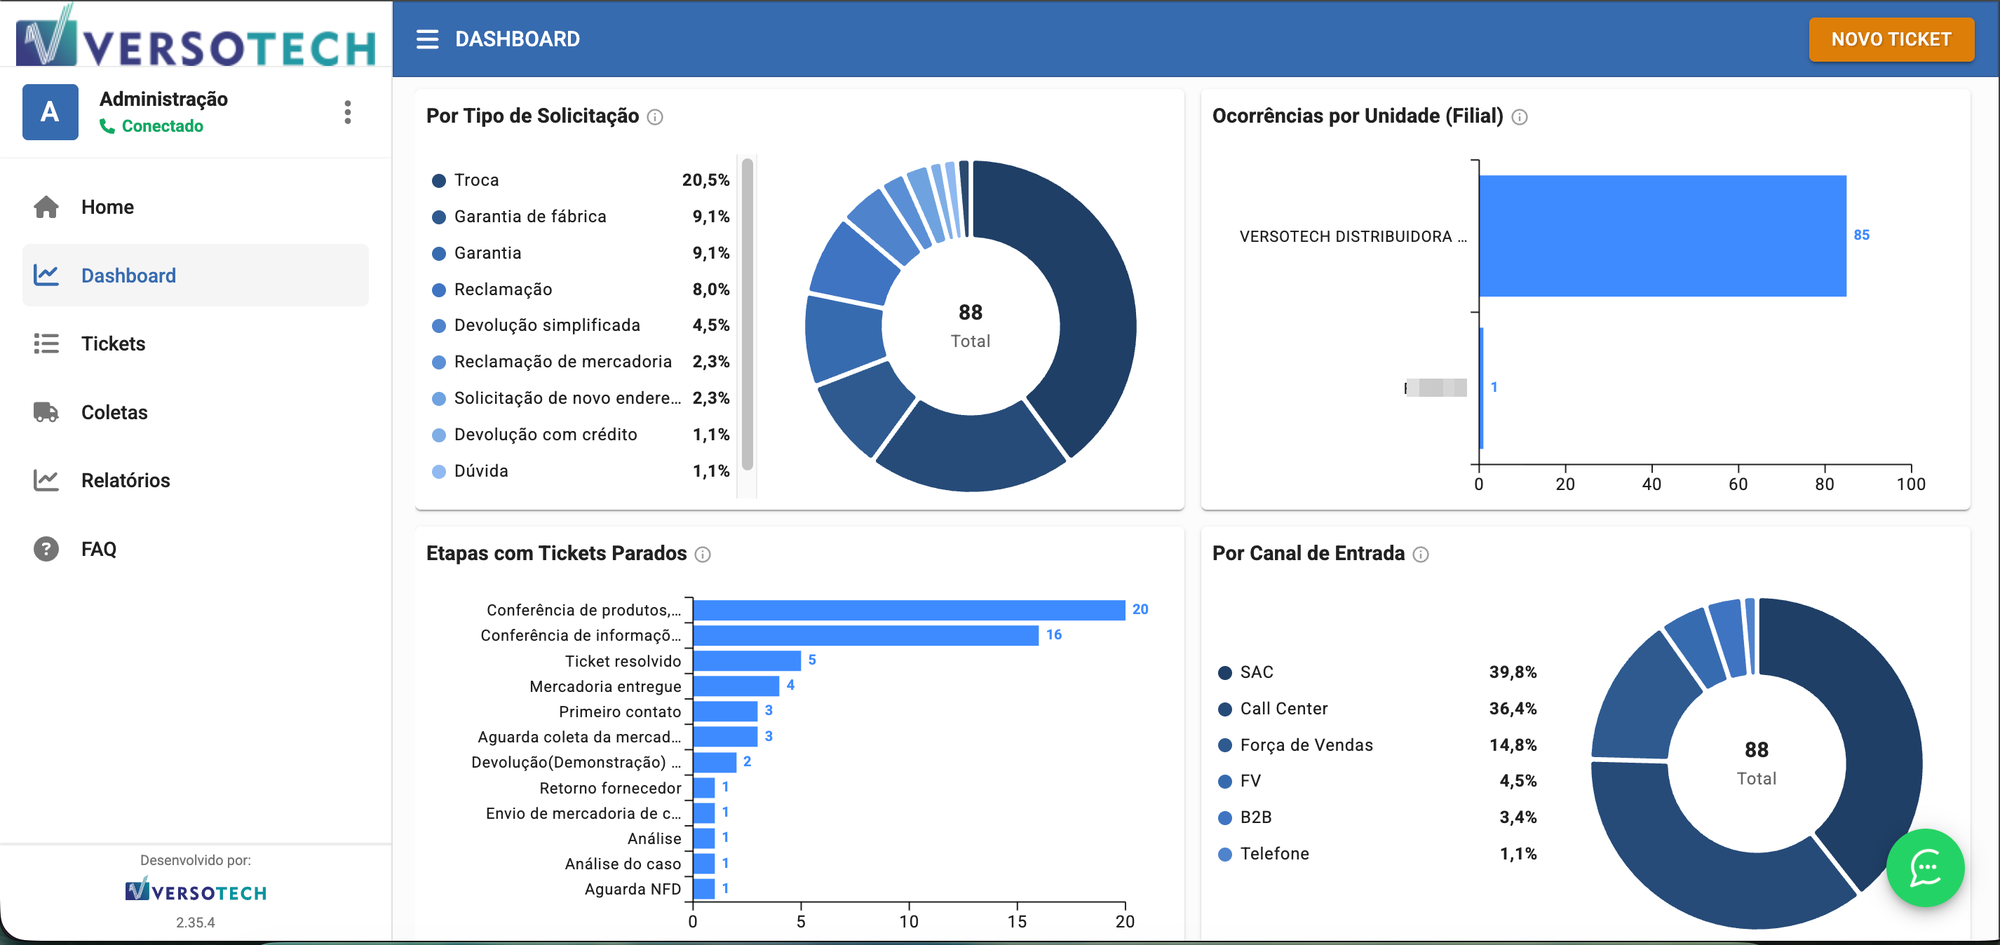This screenshot has height=945, width=2000.
Task: Select the Dúvida legend entry
Action: [x=580, y=471]
